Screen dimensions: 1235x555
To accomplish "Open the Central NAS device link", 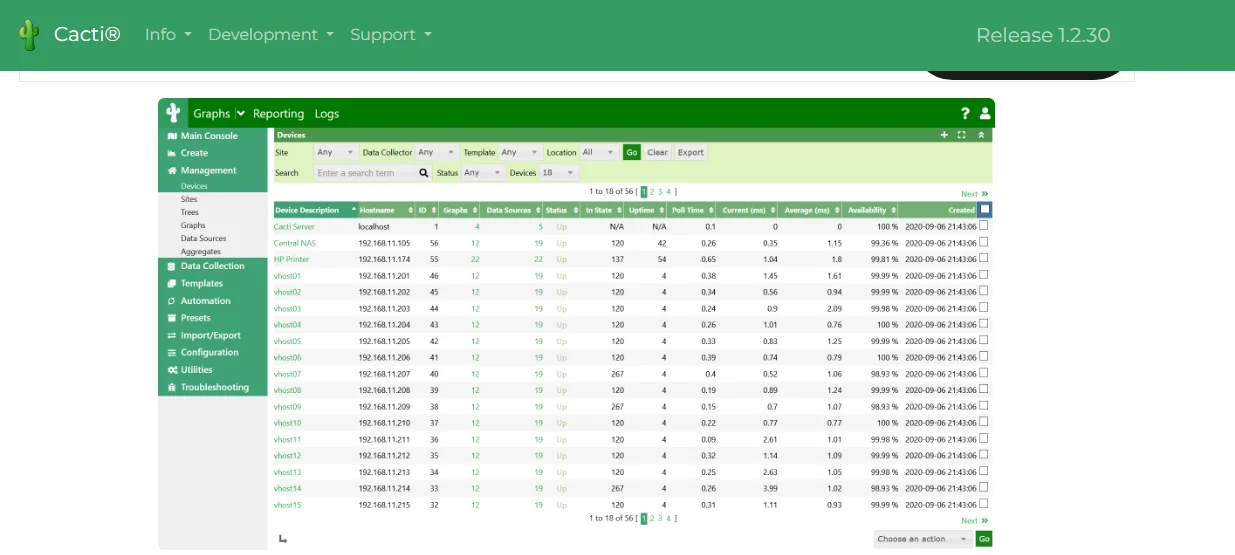I will (x=294, y=243).
